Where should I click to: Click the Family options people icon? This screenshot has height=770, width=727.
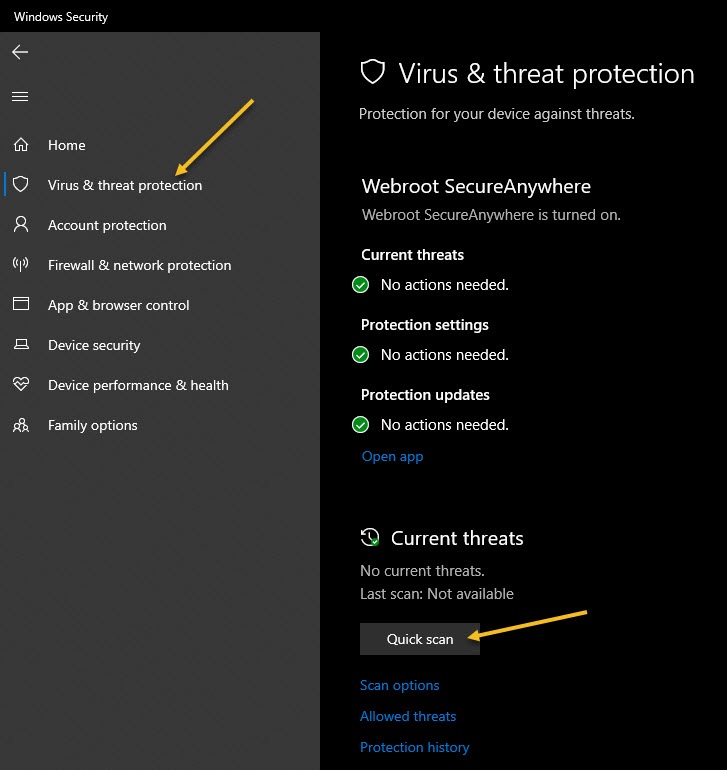pyautogui.click(x=20, y=425)
